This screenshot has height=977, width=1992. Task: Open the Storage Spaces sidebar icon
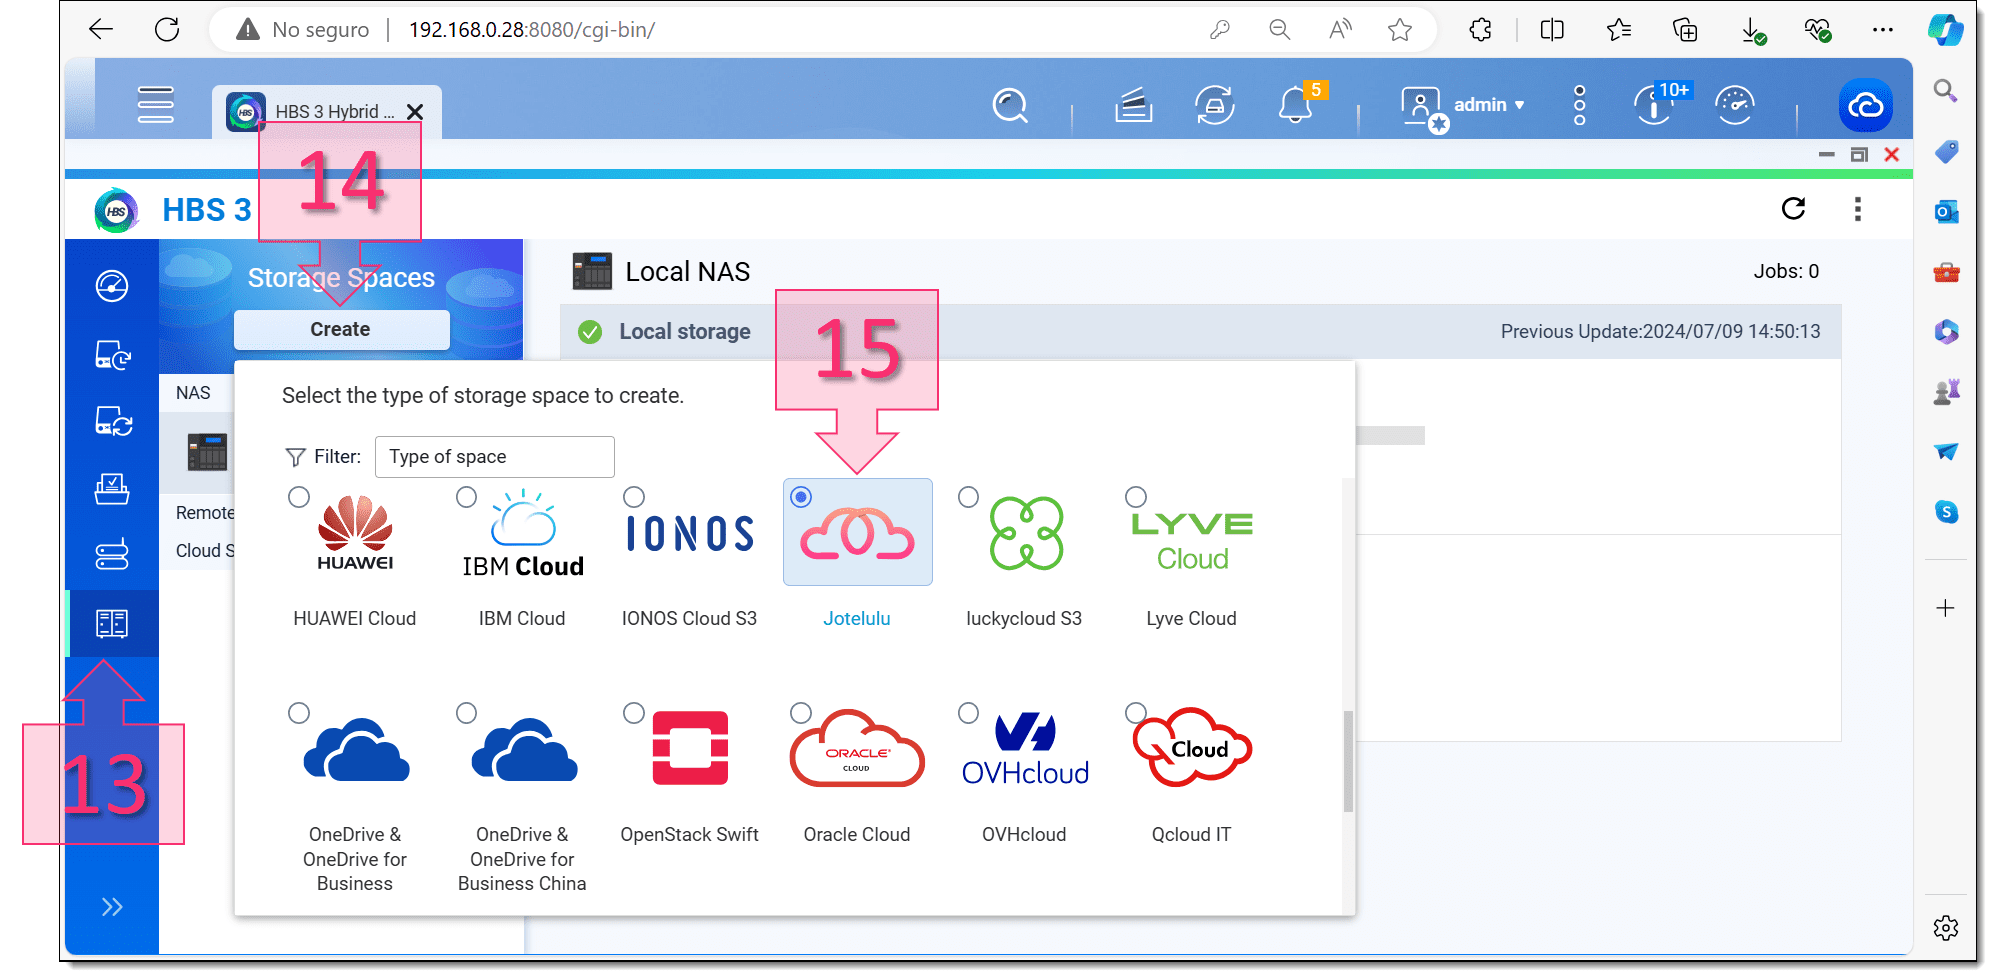(112, 624)
